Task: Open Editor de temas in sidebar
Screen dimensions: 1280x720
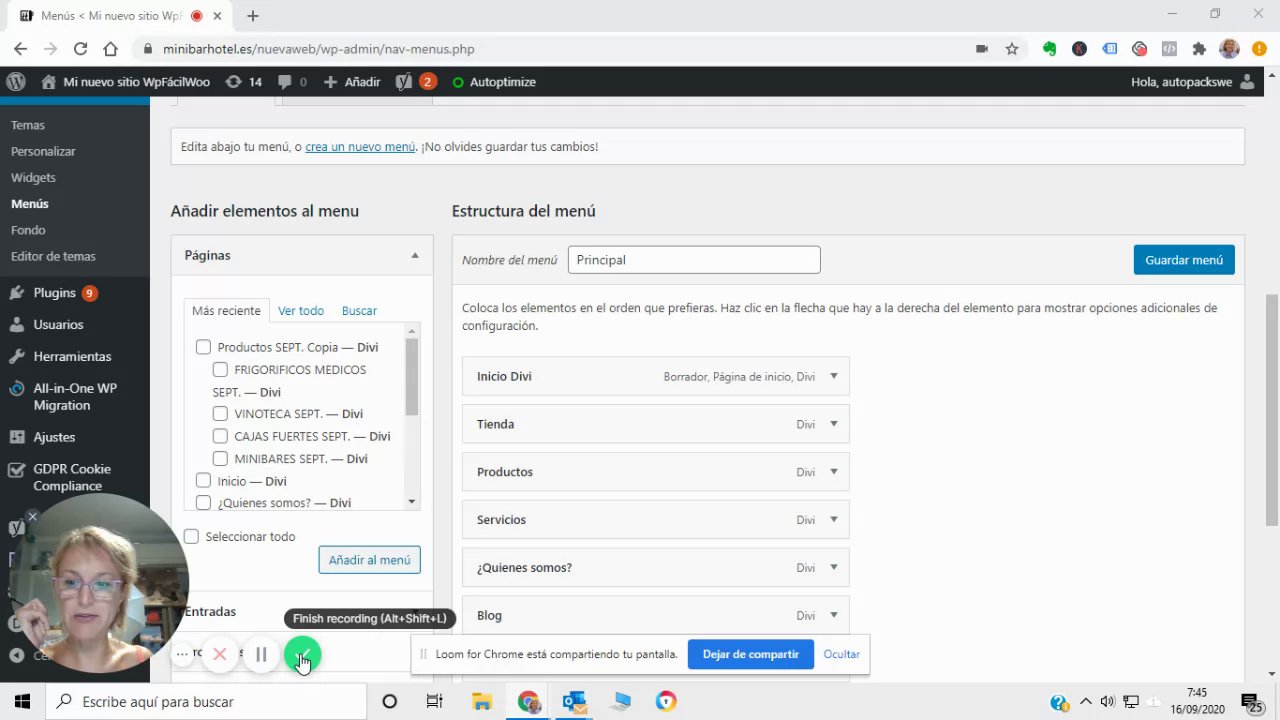Action: pos(53,256)
